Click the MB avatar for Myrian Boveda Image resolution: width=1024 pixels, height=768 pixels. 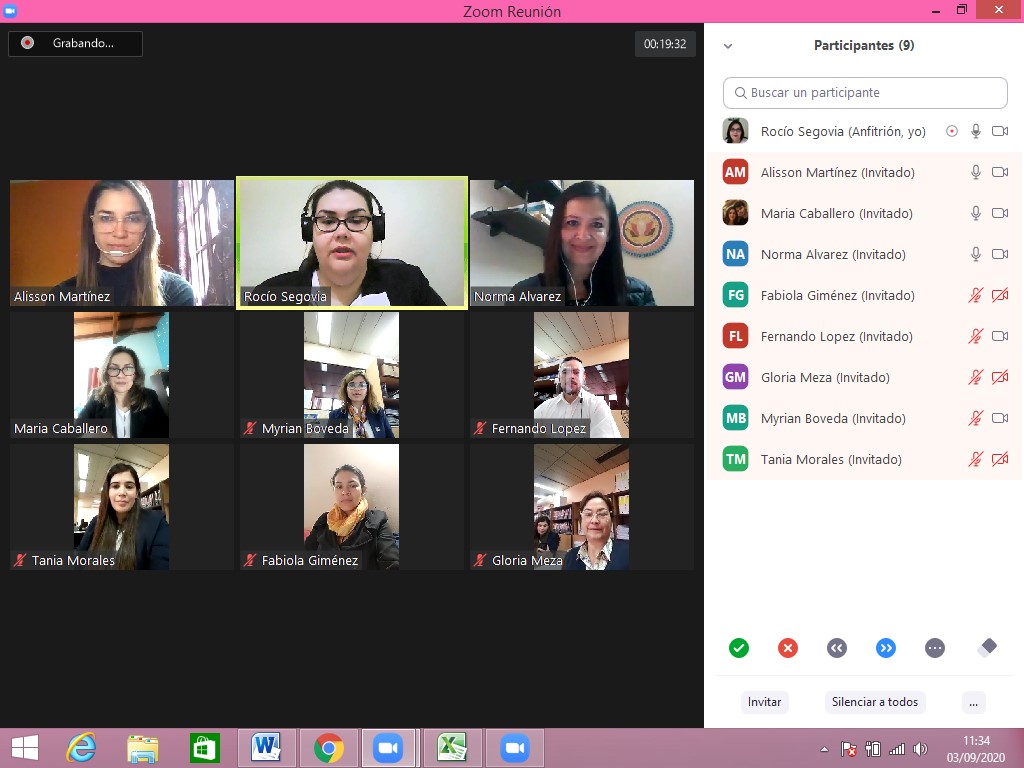point(735,418)
